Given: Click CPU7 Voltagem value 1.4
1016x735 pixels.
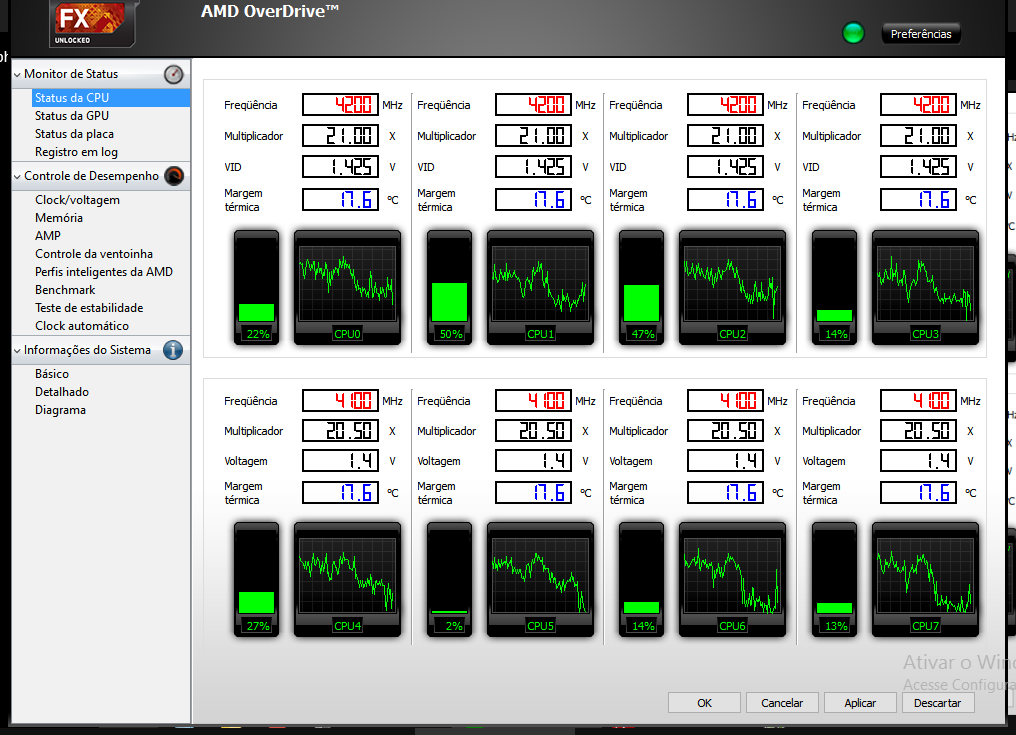Looking at the screenshot, I should [918, 461].
